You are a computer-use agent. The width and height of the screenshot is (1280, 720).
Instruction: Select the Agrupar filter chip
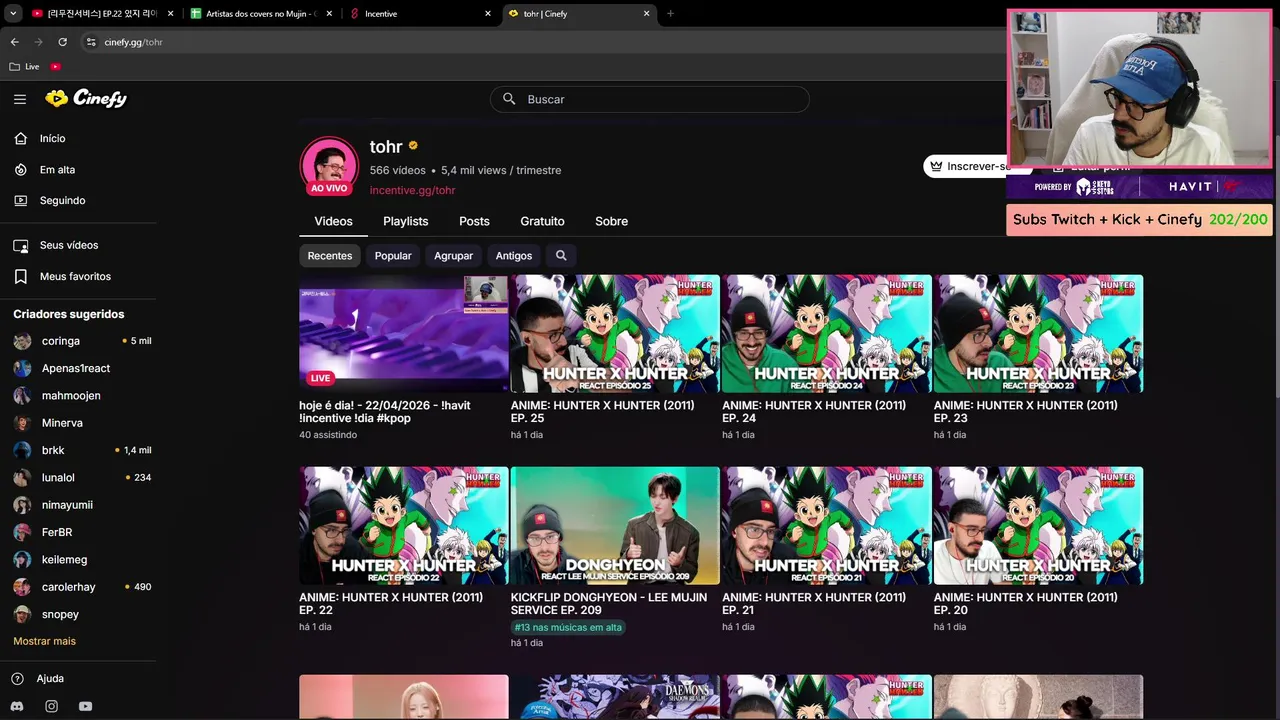click(453, 255)
